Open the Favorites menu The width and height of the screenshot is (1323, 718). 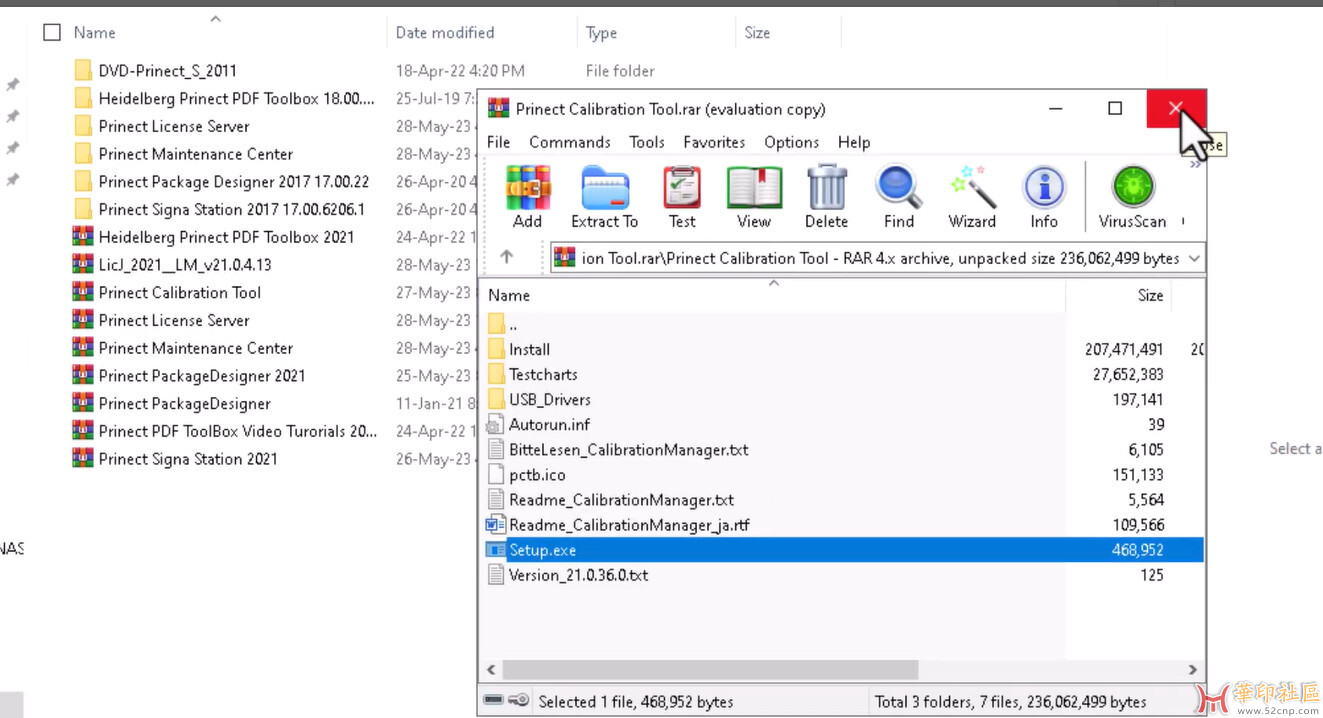pyautogui.click(x=714, y=142)
